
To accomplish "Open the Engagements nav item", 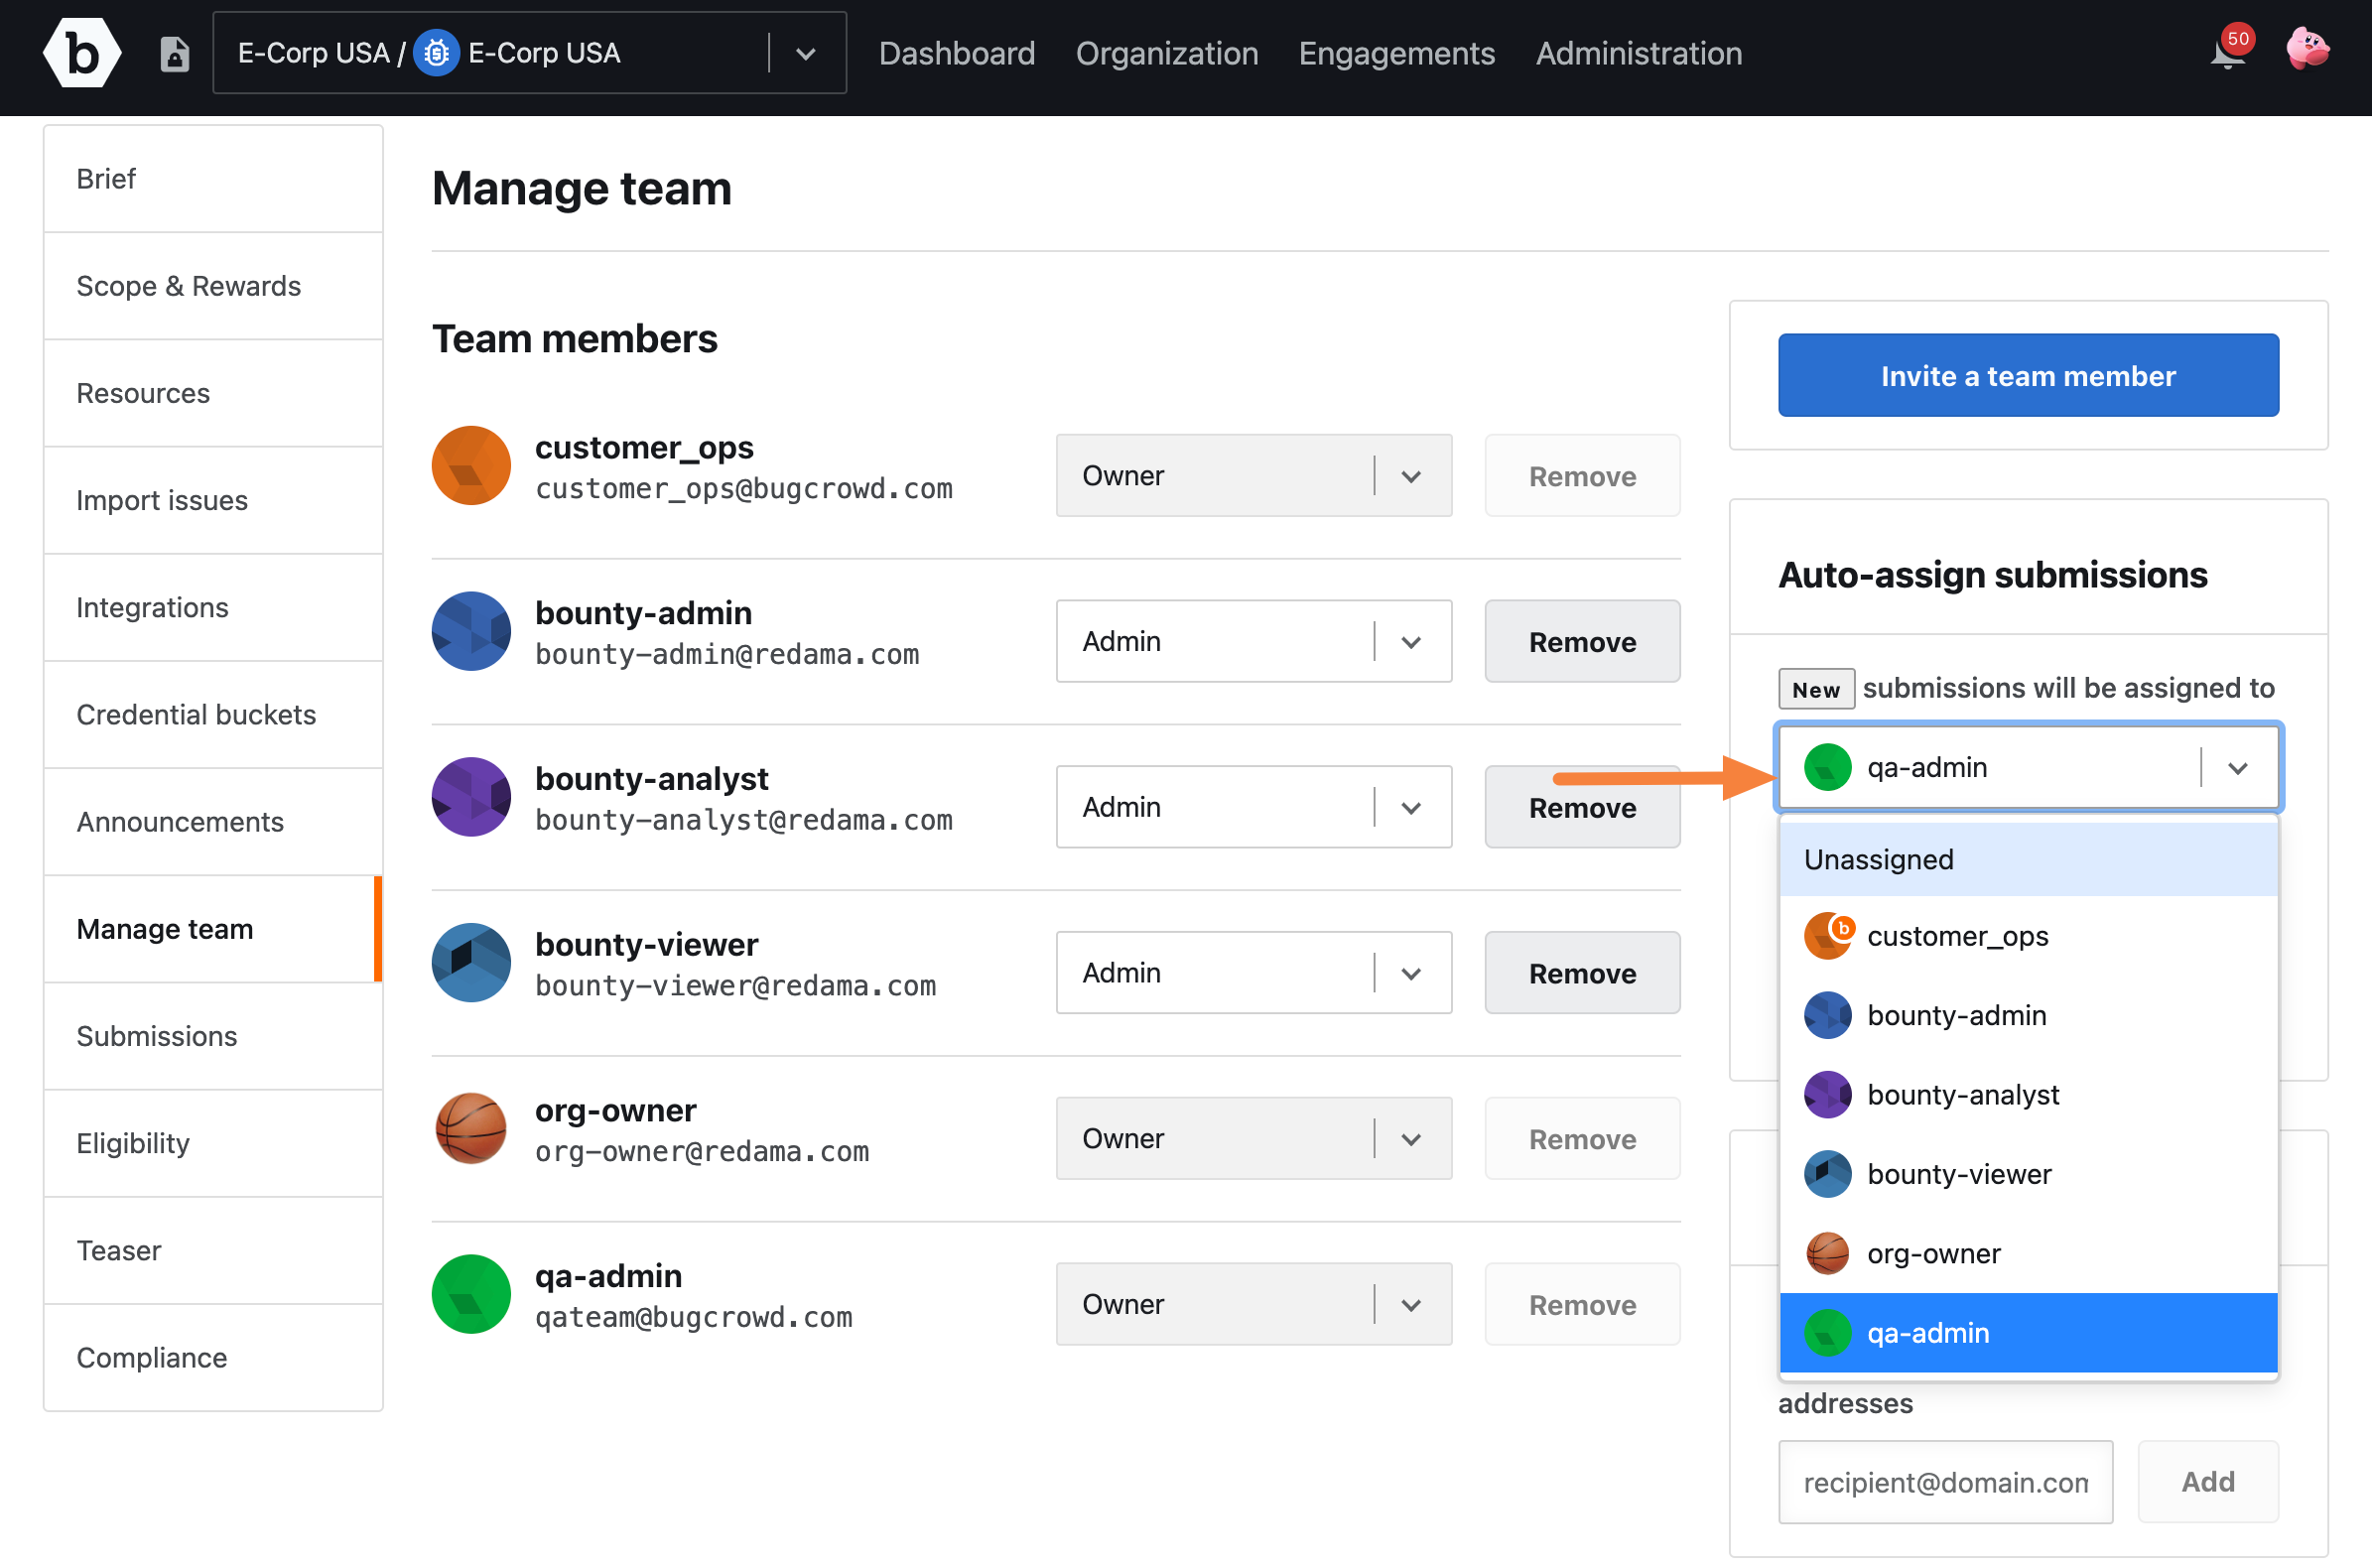I will (1397, 53).
